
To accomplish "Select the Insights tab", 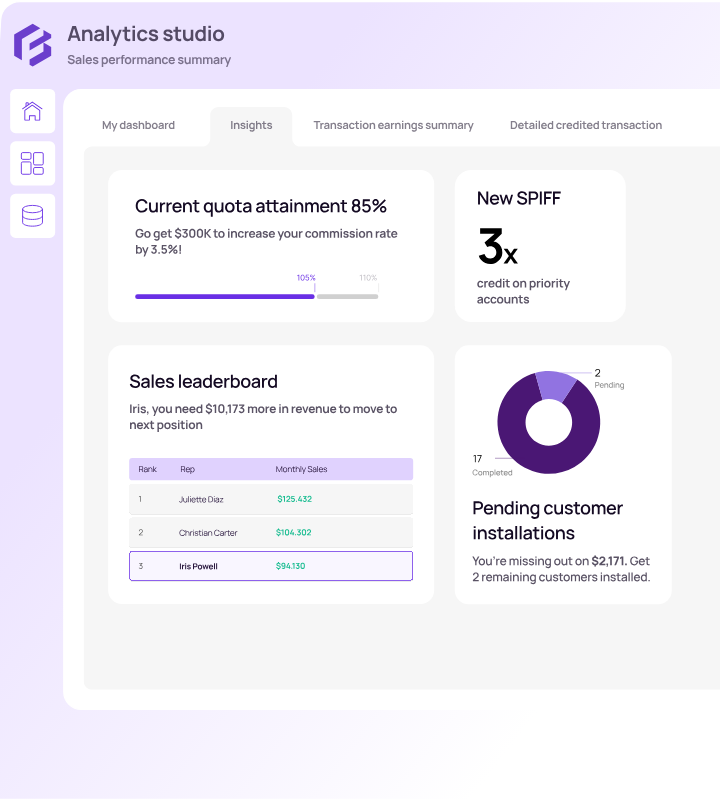I will click(251, 126).
